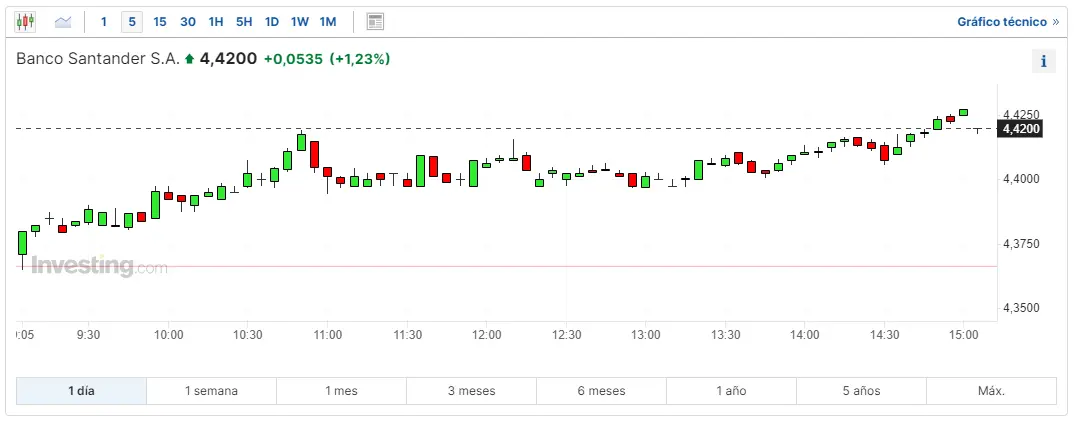Open the news/table layout icon

375,22
